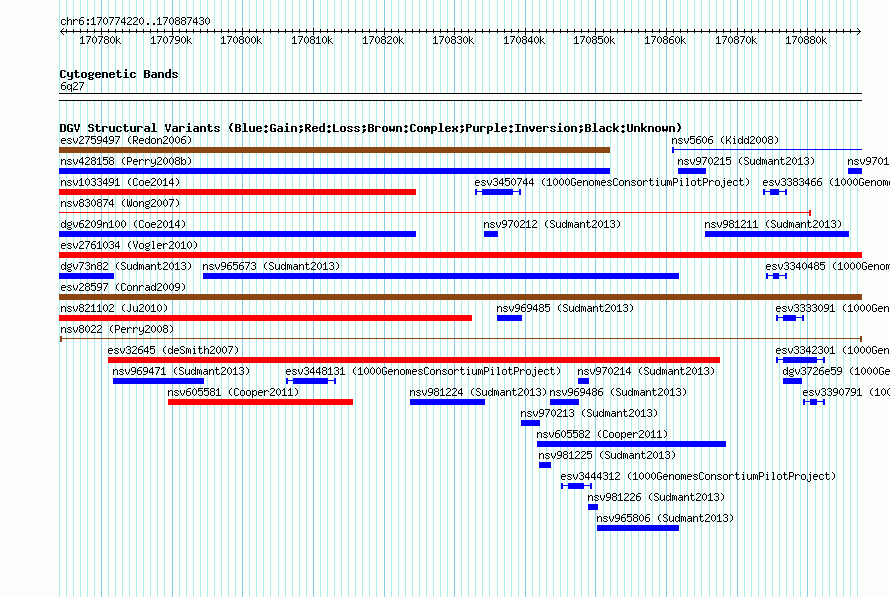This screenshot has width=890, height=597.
Task: Click the nsv1033491 (Coe2014) red loss bar
Action: tap(237, 192)
